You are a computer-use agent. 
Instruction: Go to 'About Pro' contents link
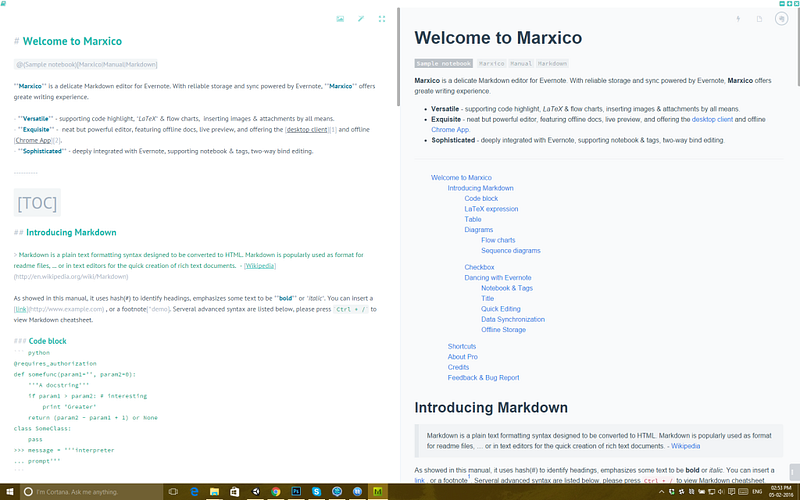463,357
